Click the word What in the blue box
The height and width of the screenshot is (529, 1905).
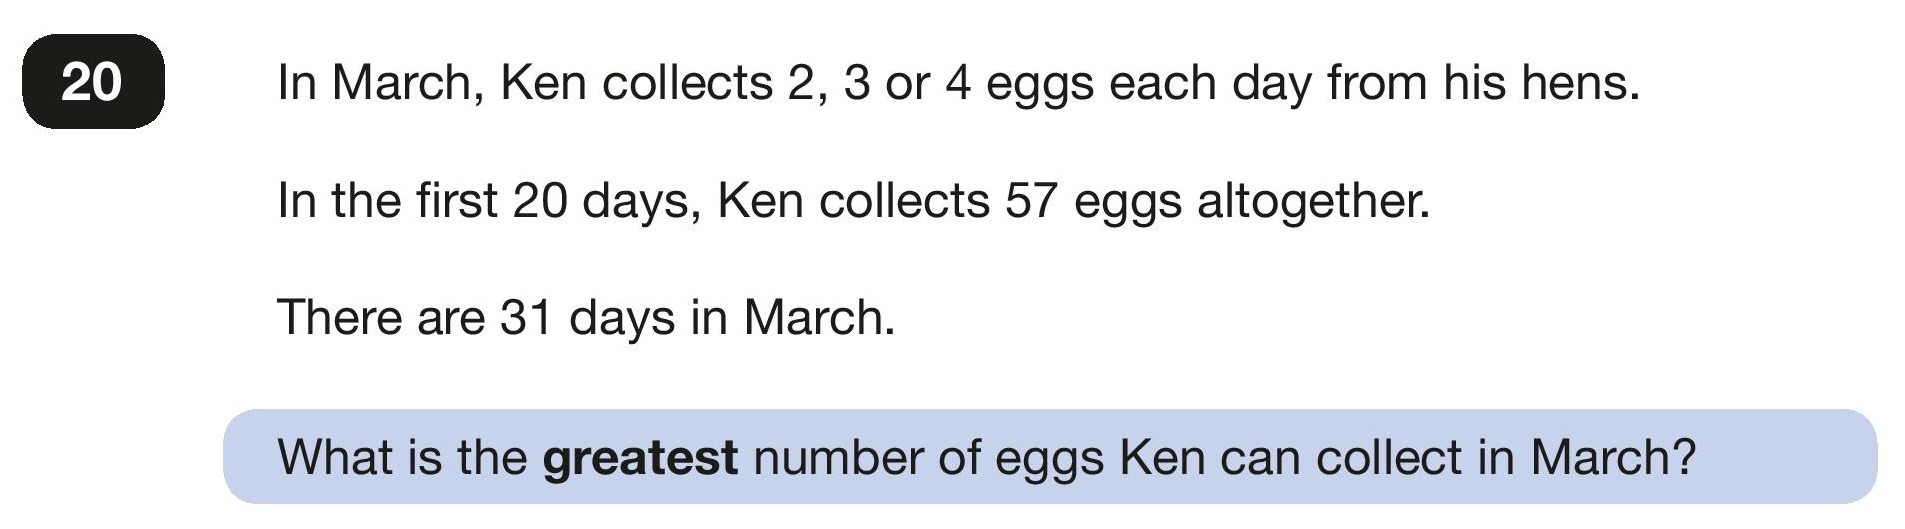[x=334, y=457]
